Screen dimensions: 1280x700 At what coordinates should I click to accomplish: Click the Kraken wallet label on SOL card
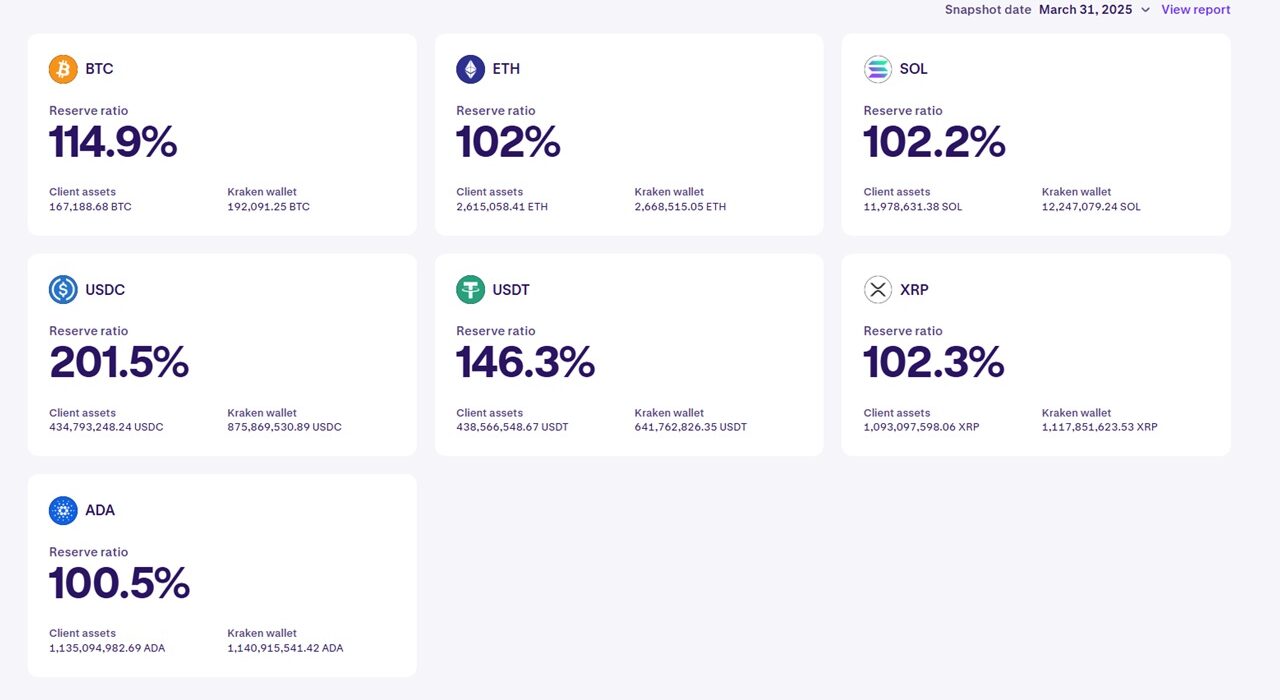[1076, 192]
